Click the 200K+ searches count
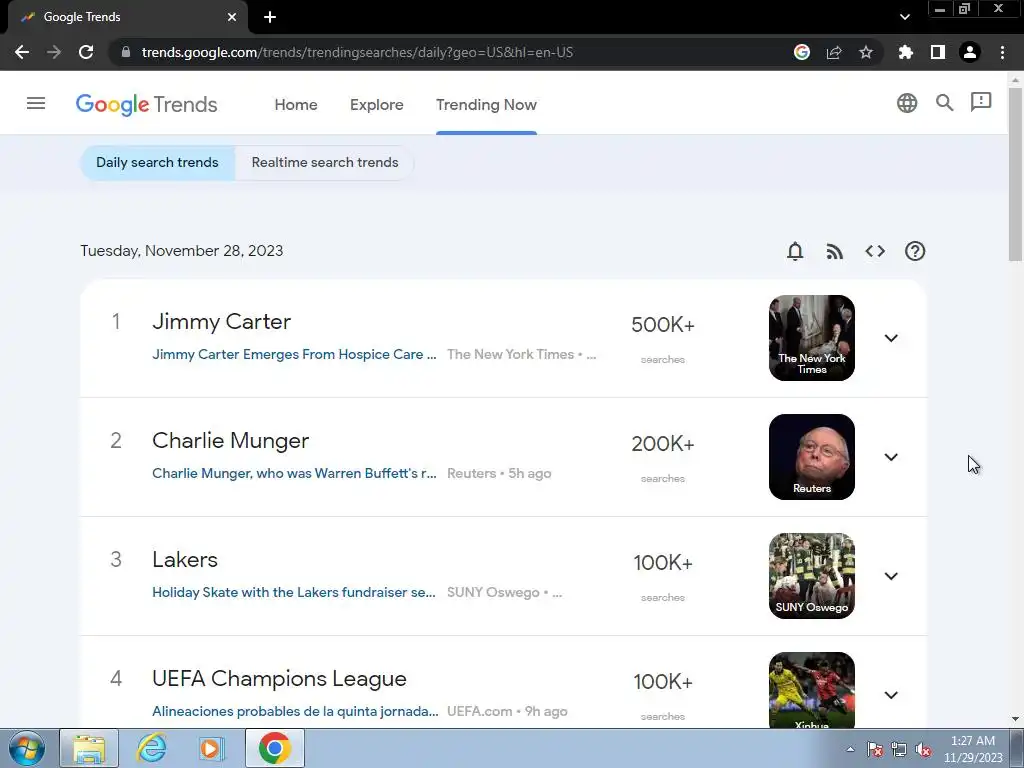The width and height of the screenshot is (1024, 768). [x=663, y=443]
